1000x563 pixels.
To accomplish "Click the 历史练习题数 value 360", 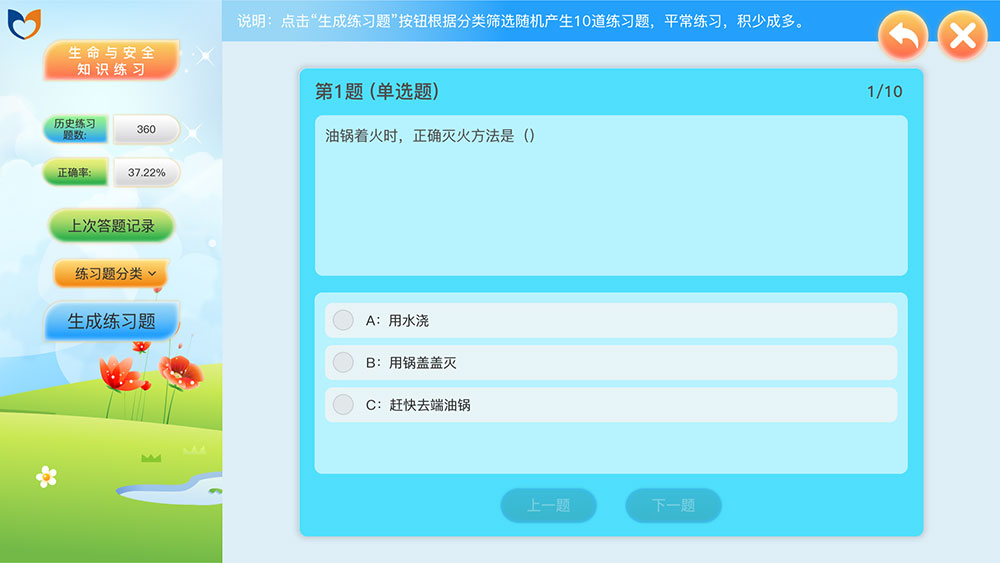I will pos(146,129).
